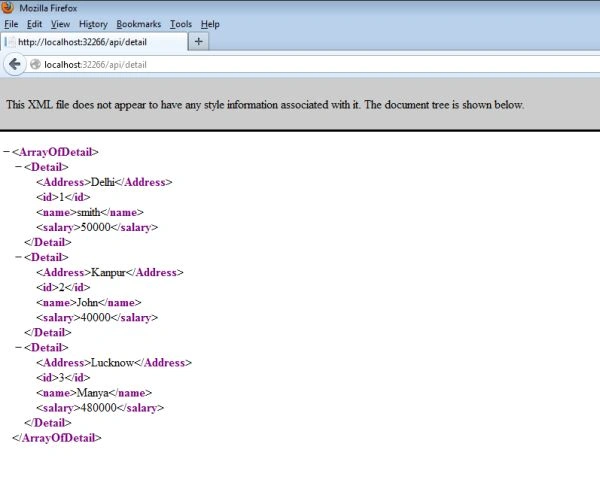Click the name value John

tap(88, 303)
